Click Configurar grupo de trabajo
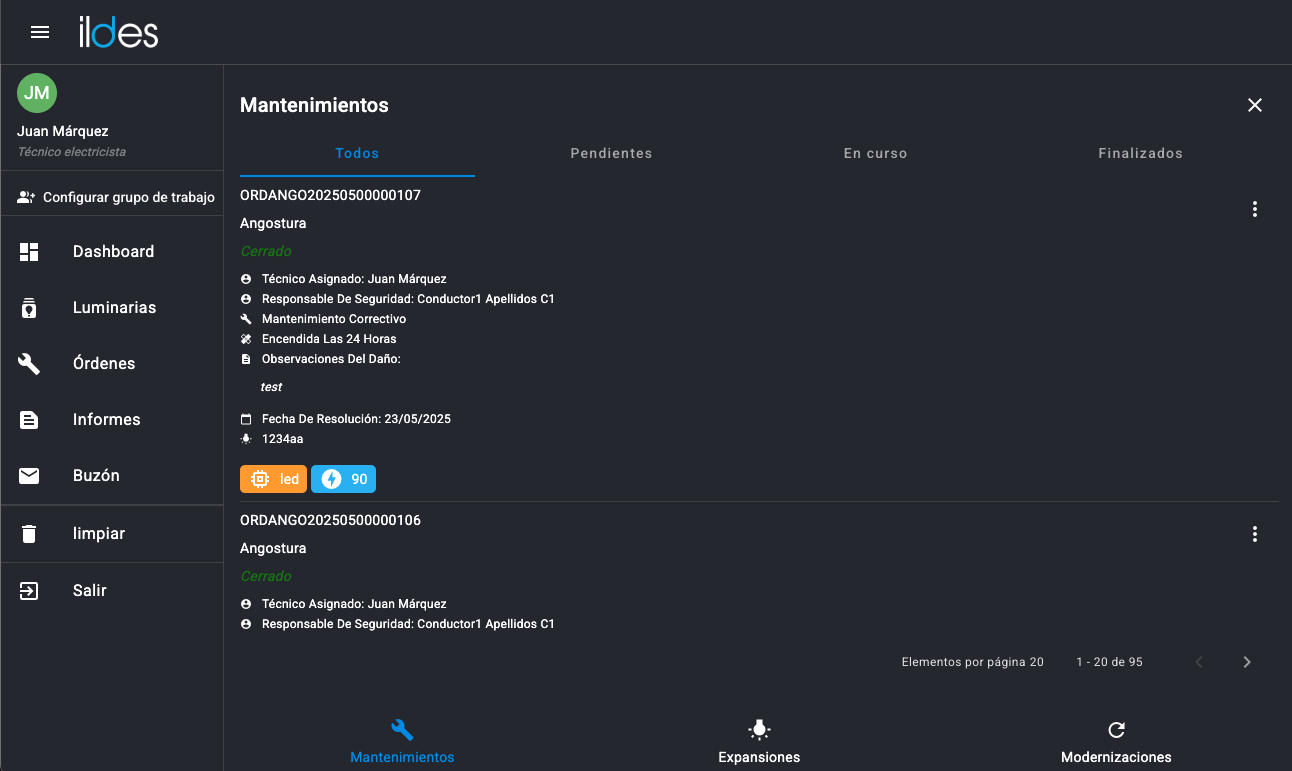Screen dimensions: 1292x771 (x=116, y=198)
